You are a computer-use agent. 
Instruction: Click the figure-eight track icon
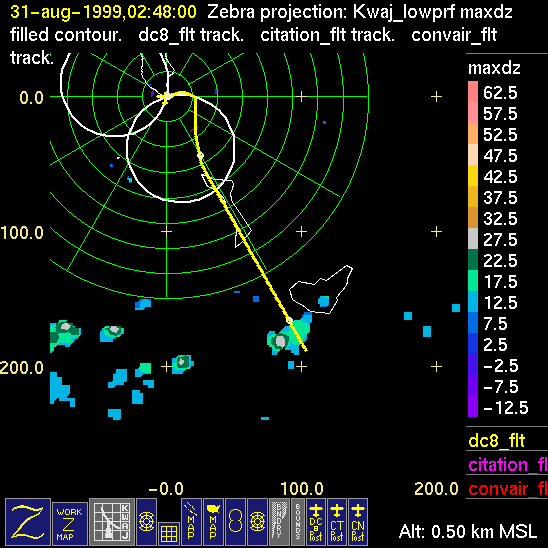[235, 522]
